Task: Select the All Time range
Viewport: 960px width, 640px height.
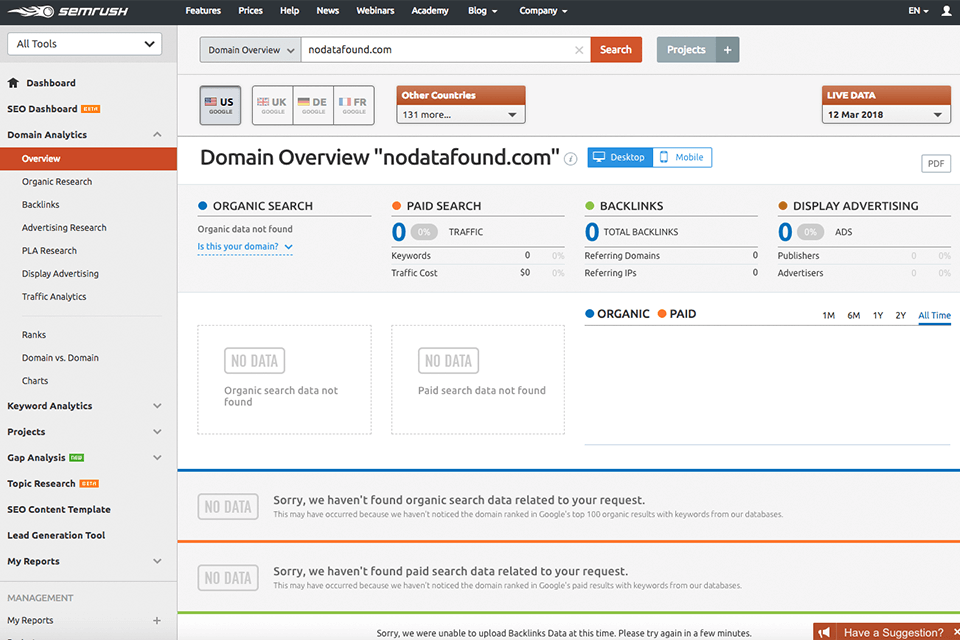Action: pos(934,315)
